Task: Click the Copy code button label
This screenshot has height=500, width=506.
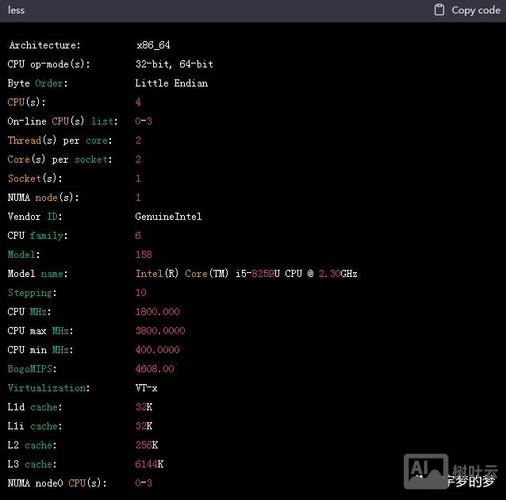Action: click(x=476, y=10)
